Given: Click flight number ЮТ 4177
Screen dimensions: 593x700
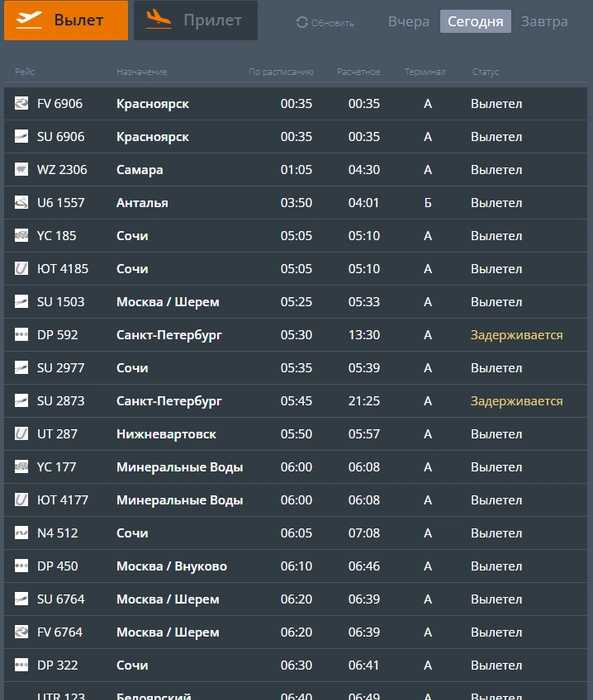Looking at the screenshot, I should point(63,500).
